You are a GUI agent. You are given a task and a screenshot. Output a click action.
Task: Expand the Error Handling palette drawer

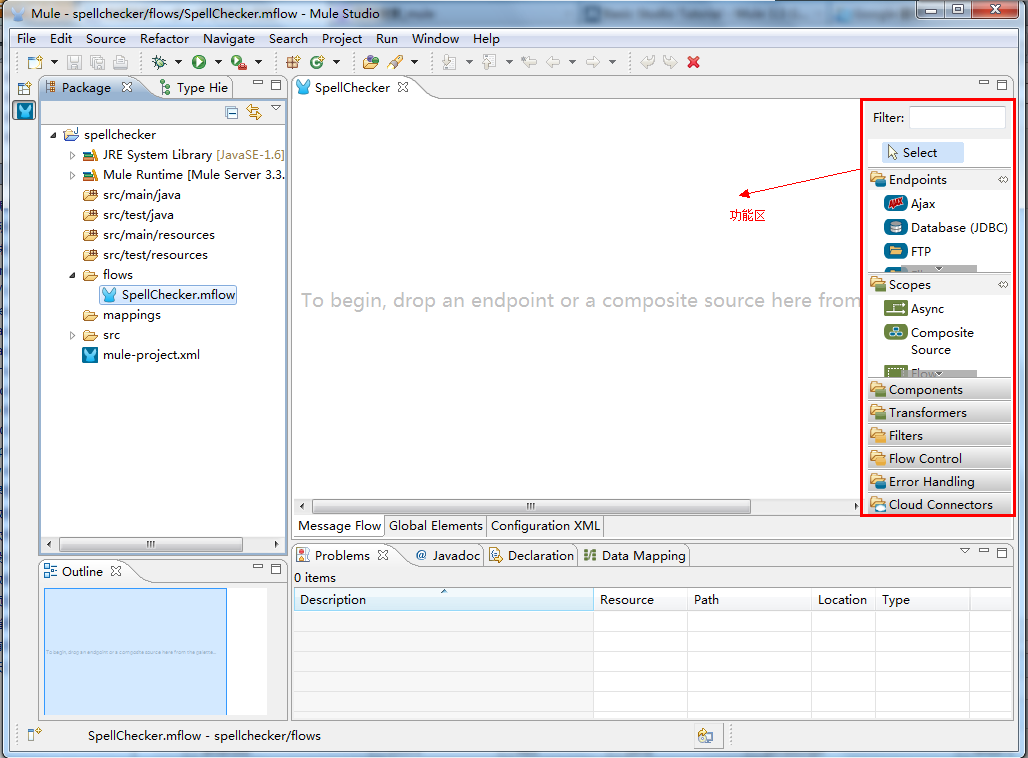(939, 481)
